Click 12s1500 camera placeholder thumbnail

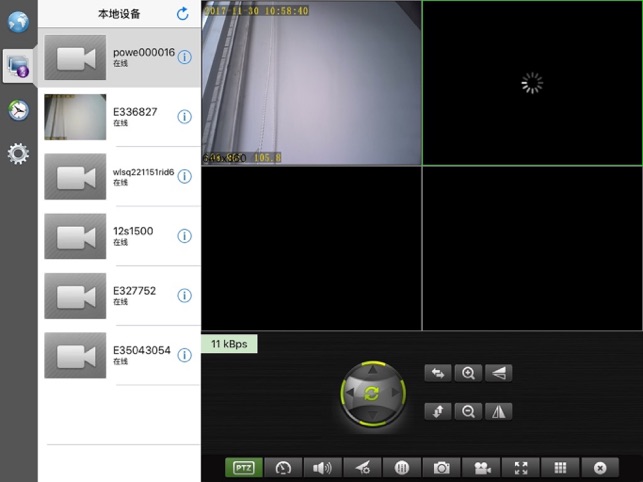(x=75, y=236)
